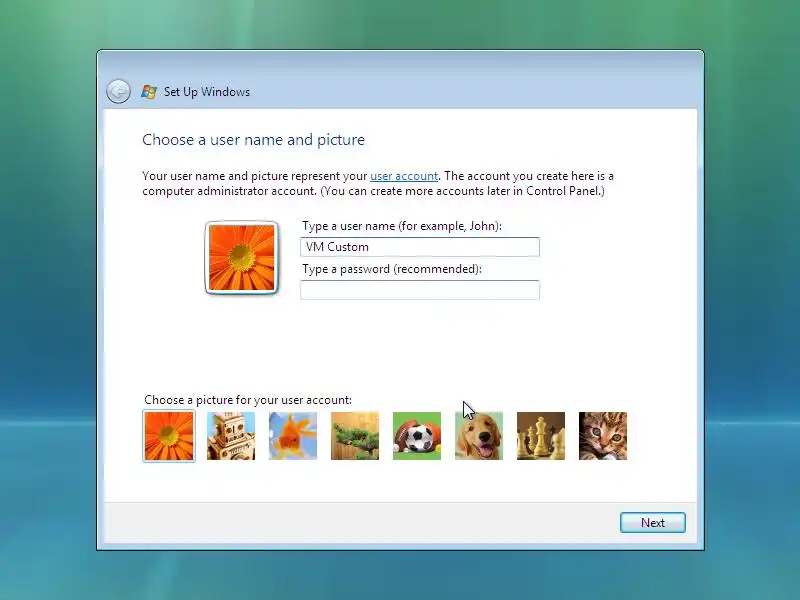Select the orange flower account picture
800x600 pixels.
pyautogui.click(x=169, y=436)
